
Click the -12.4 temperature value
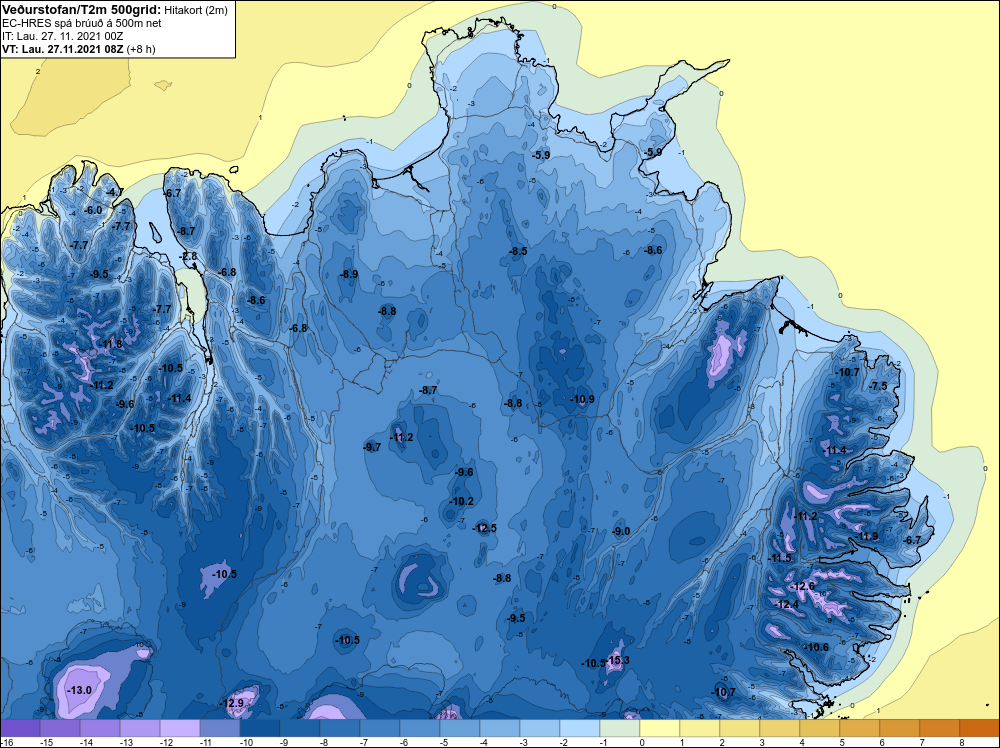[x=787, y=605]
